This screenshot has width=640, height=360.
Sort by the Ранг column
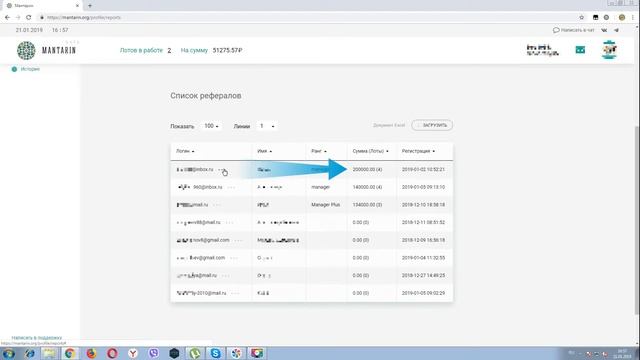tap(319, 151)
